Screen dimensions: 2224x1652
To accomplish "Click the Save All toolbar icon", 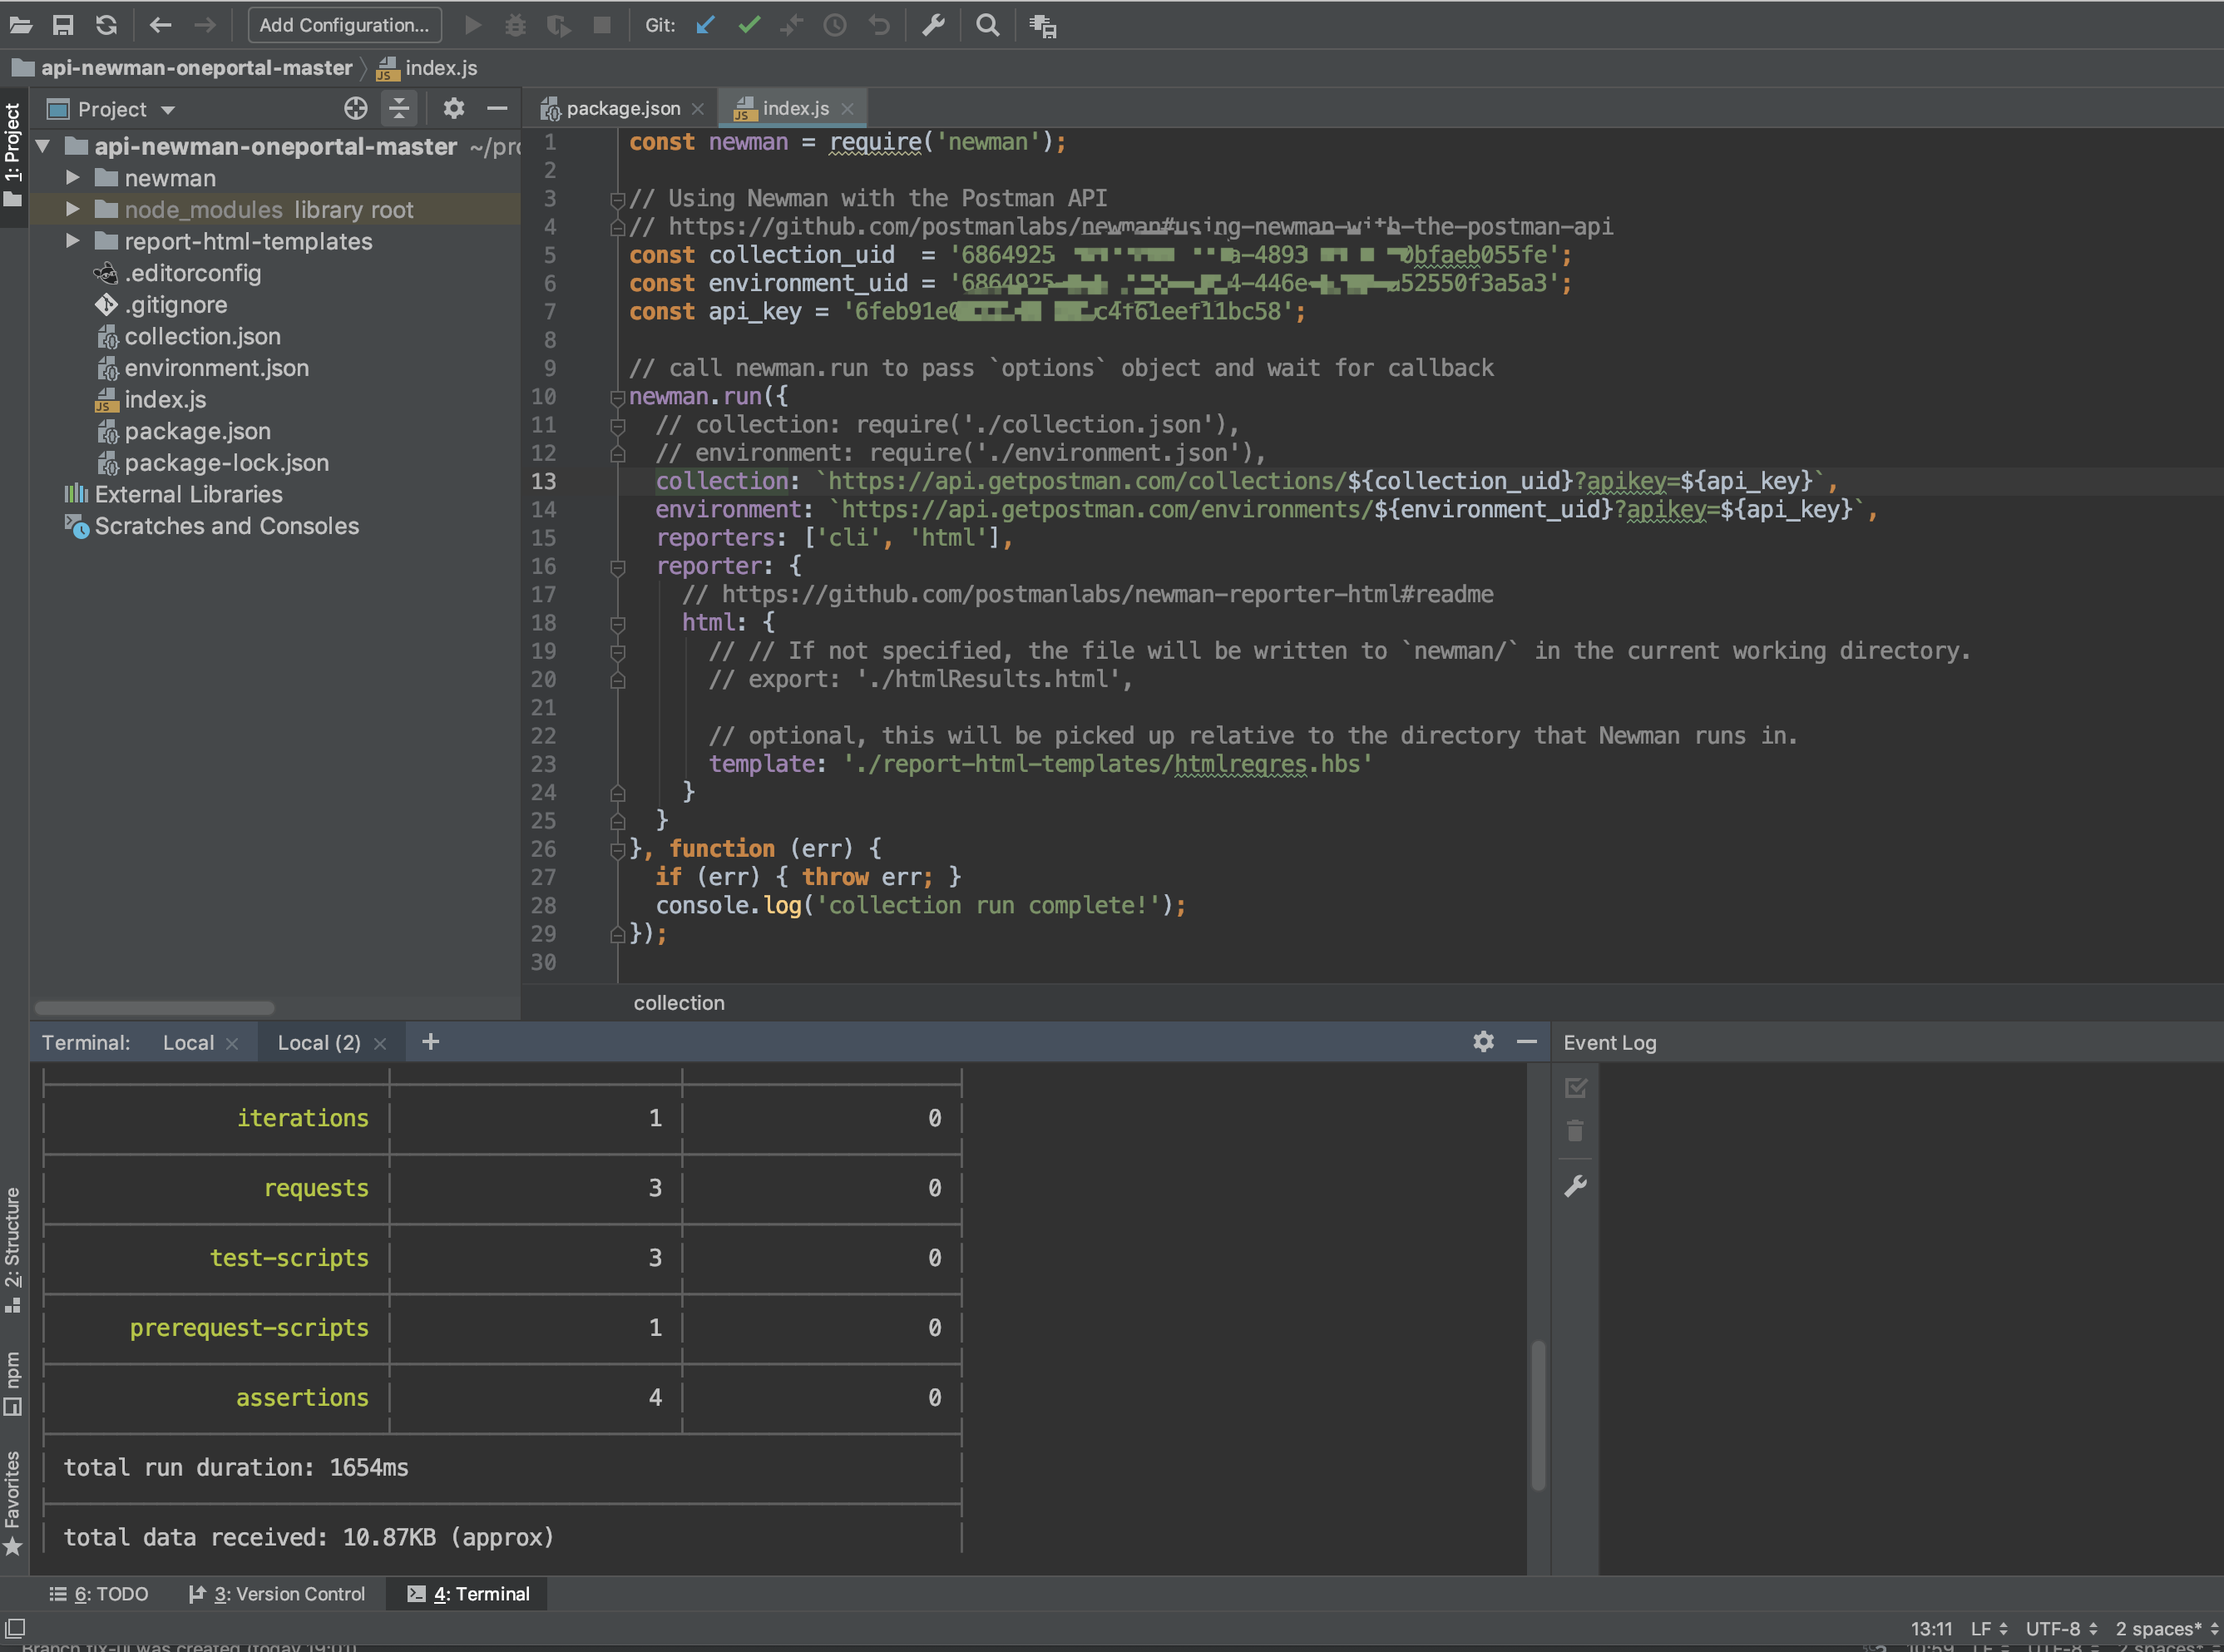I will click(x=63, y=25).
